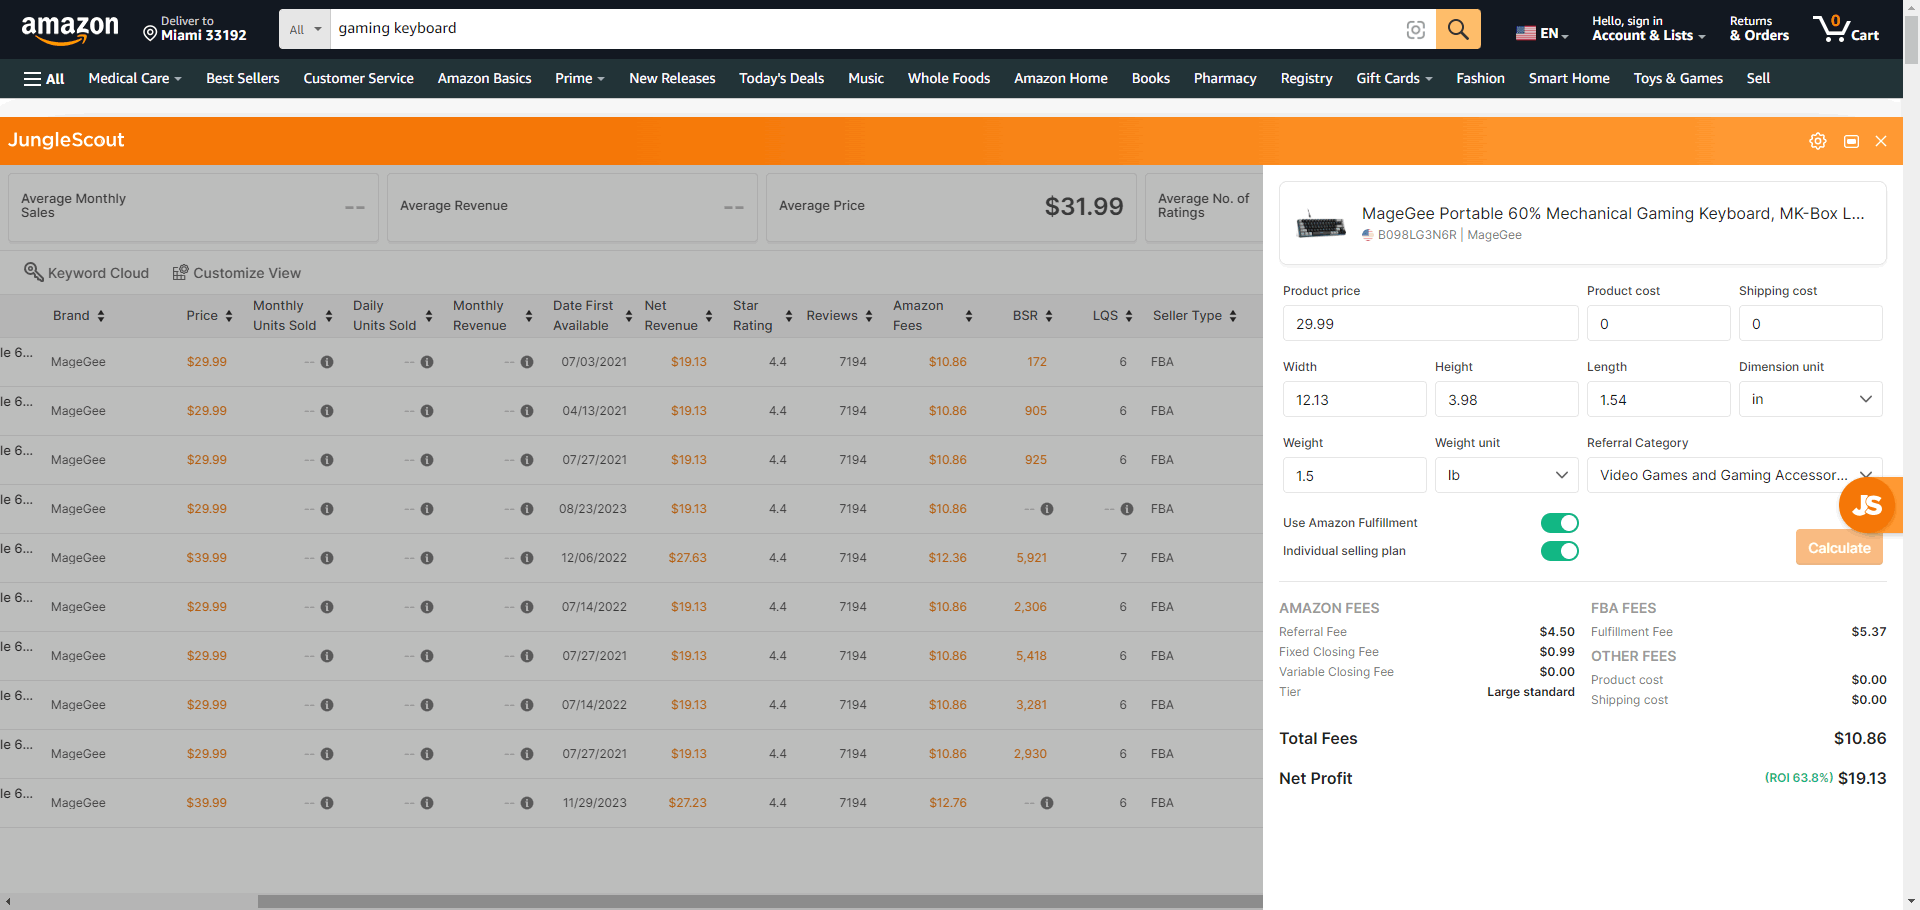This screenshot has width=1920, height=910.
Task: Go to New Releases
Action: 672,79
